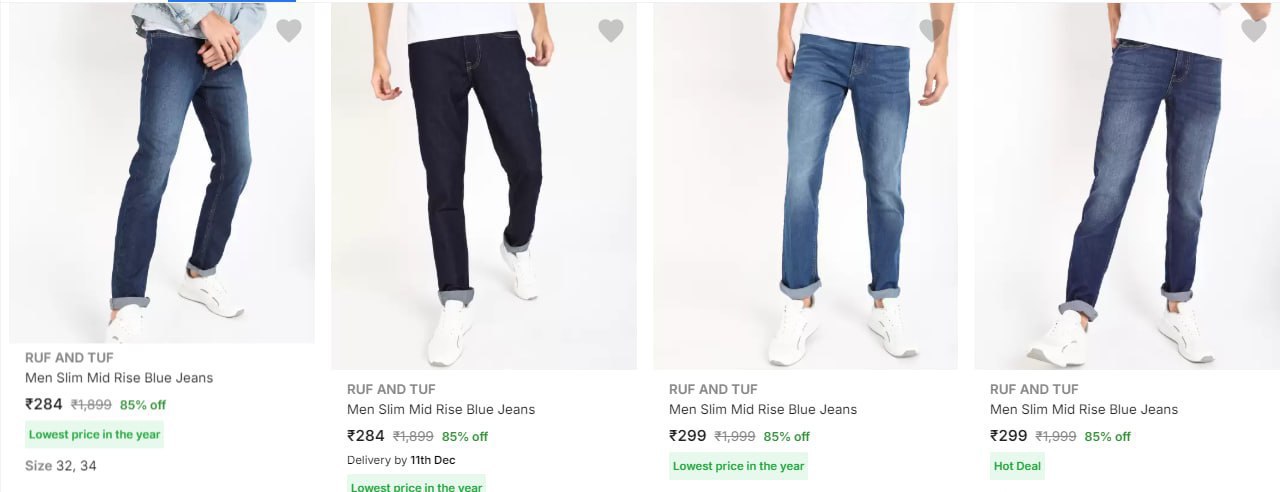Click heart icon on second jeans product
The height and width of the screenshot is (492, 1280).
[x=611, y=31]
